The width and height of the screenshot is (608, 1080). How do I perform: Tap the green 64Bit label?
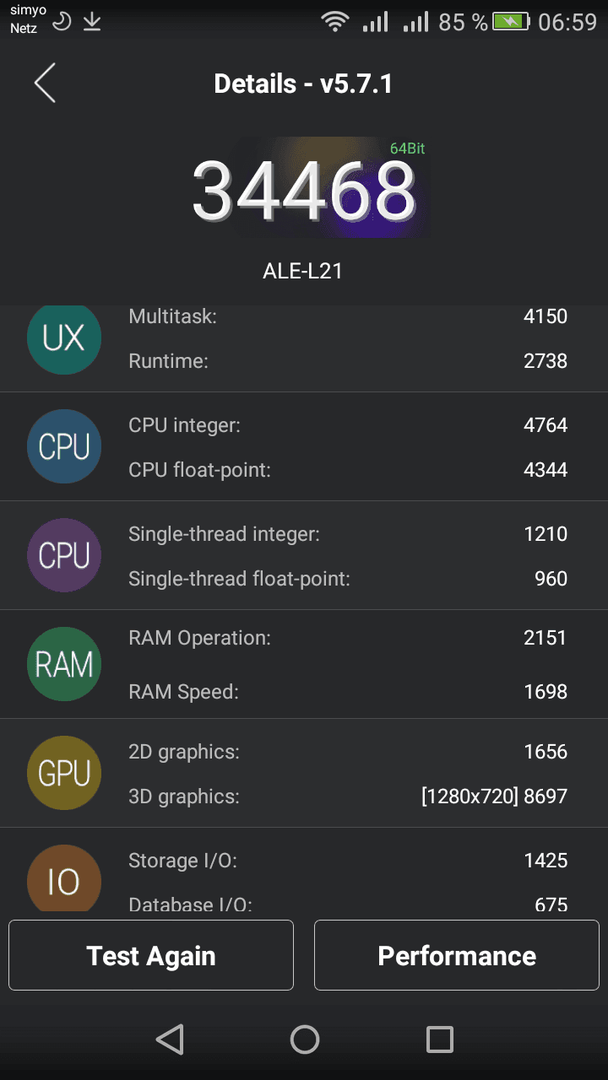[x=407, y=148]
